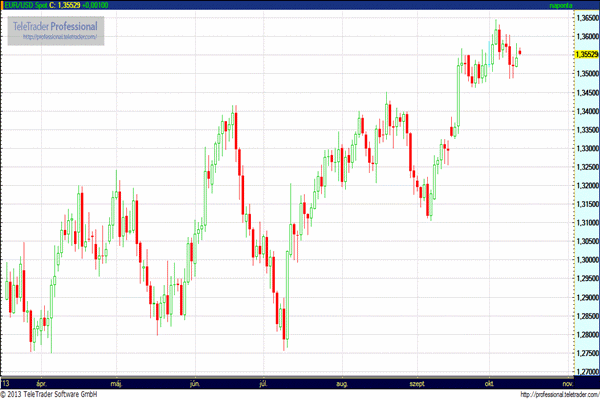Screen dimensions: 600x400
Task: Select the 'ápr.' month on time axis
Action: [x=42, y=383]
